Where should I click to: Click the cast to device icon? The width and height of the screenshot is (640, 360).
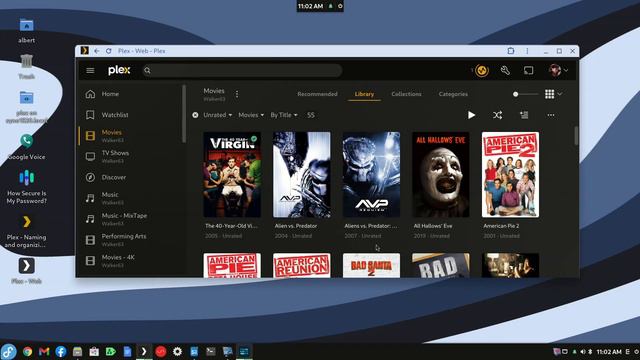tap(529, 70)
